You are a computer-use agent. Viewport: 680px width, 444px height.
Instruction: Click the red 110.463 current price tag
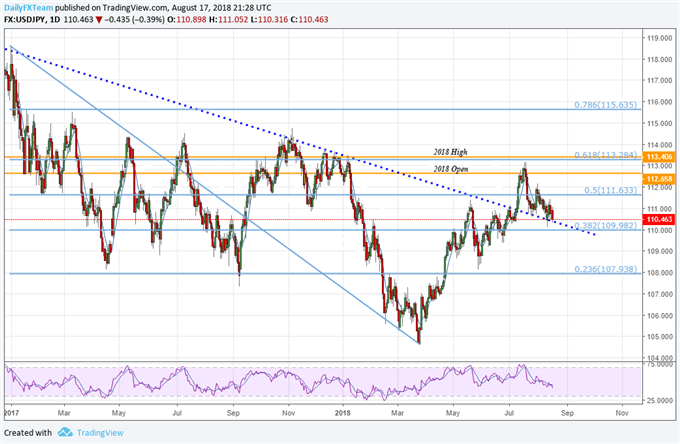[659, 219]
